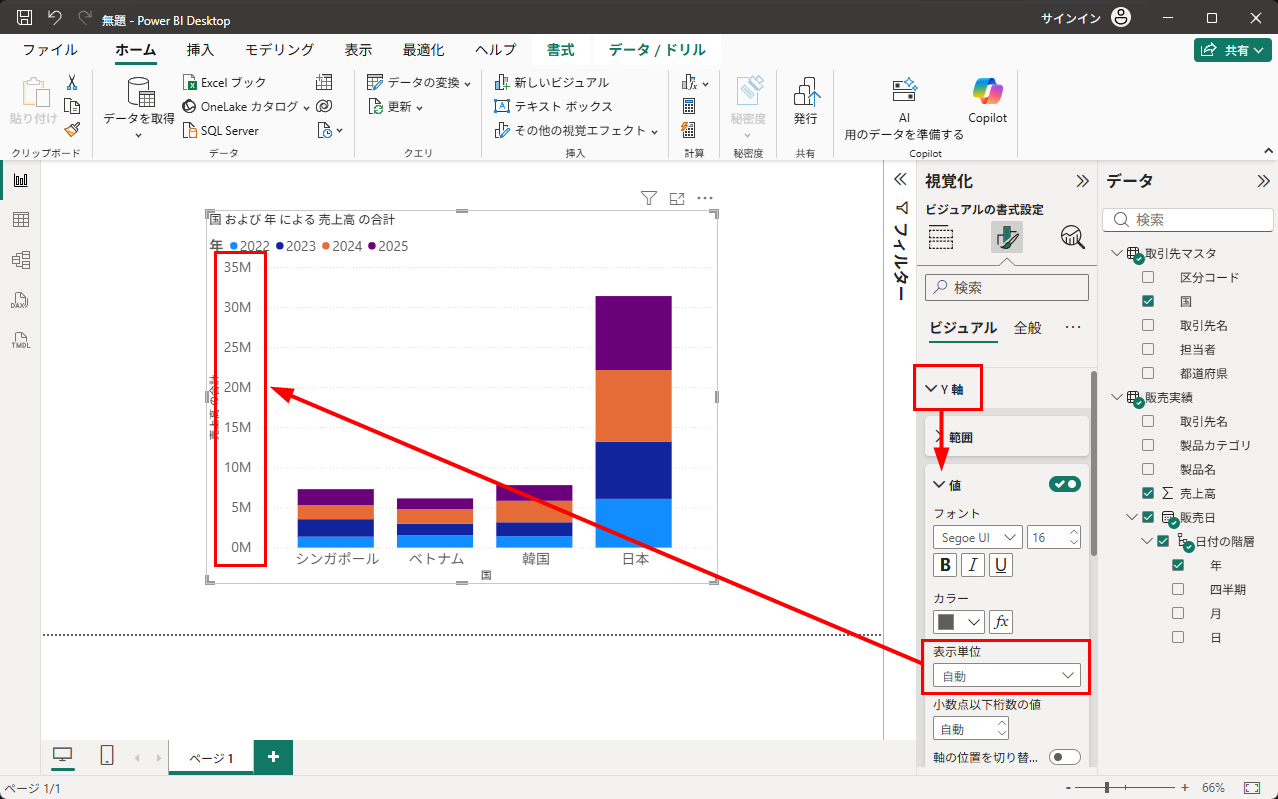Click the filter funnel icon above chart
1278x799 pixels.
click(648, 199)
